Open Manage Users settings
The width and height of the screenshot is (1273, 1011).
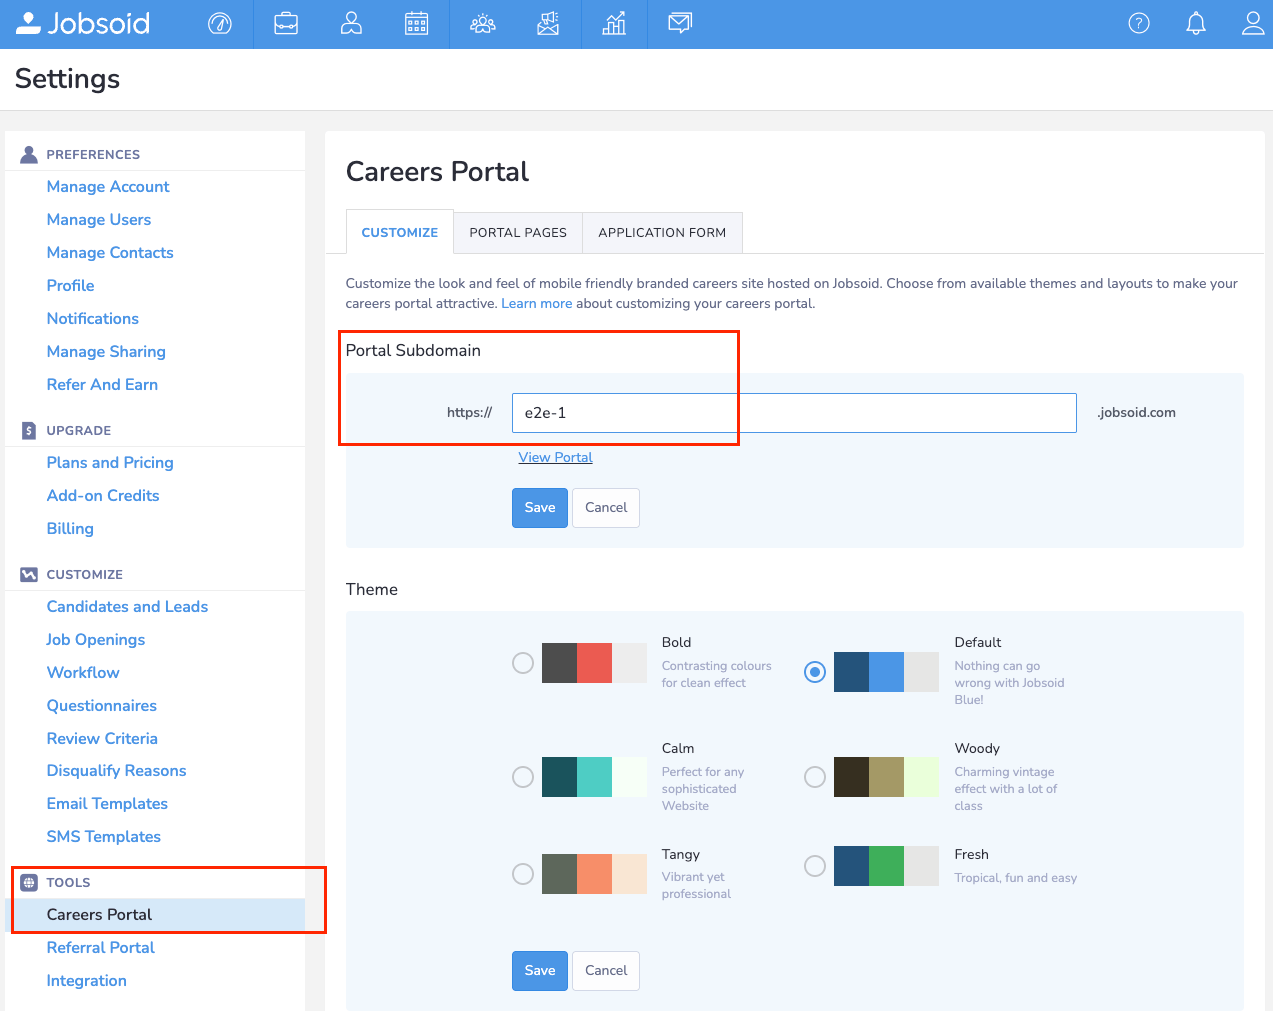(99, 219)
